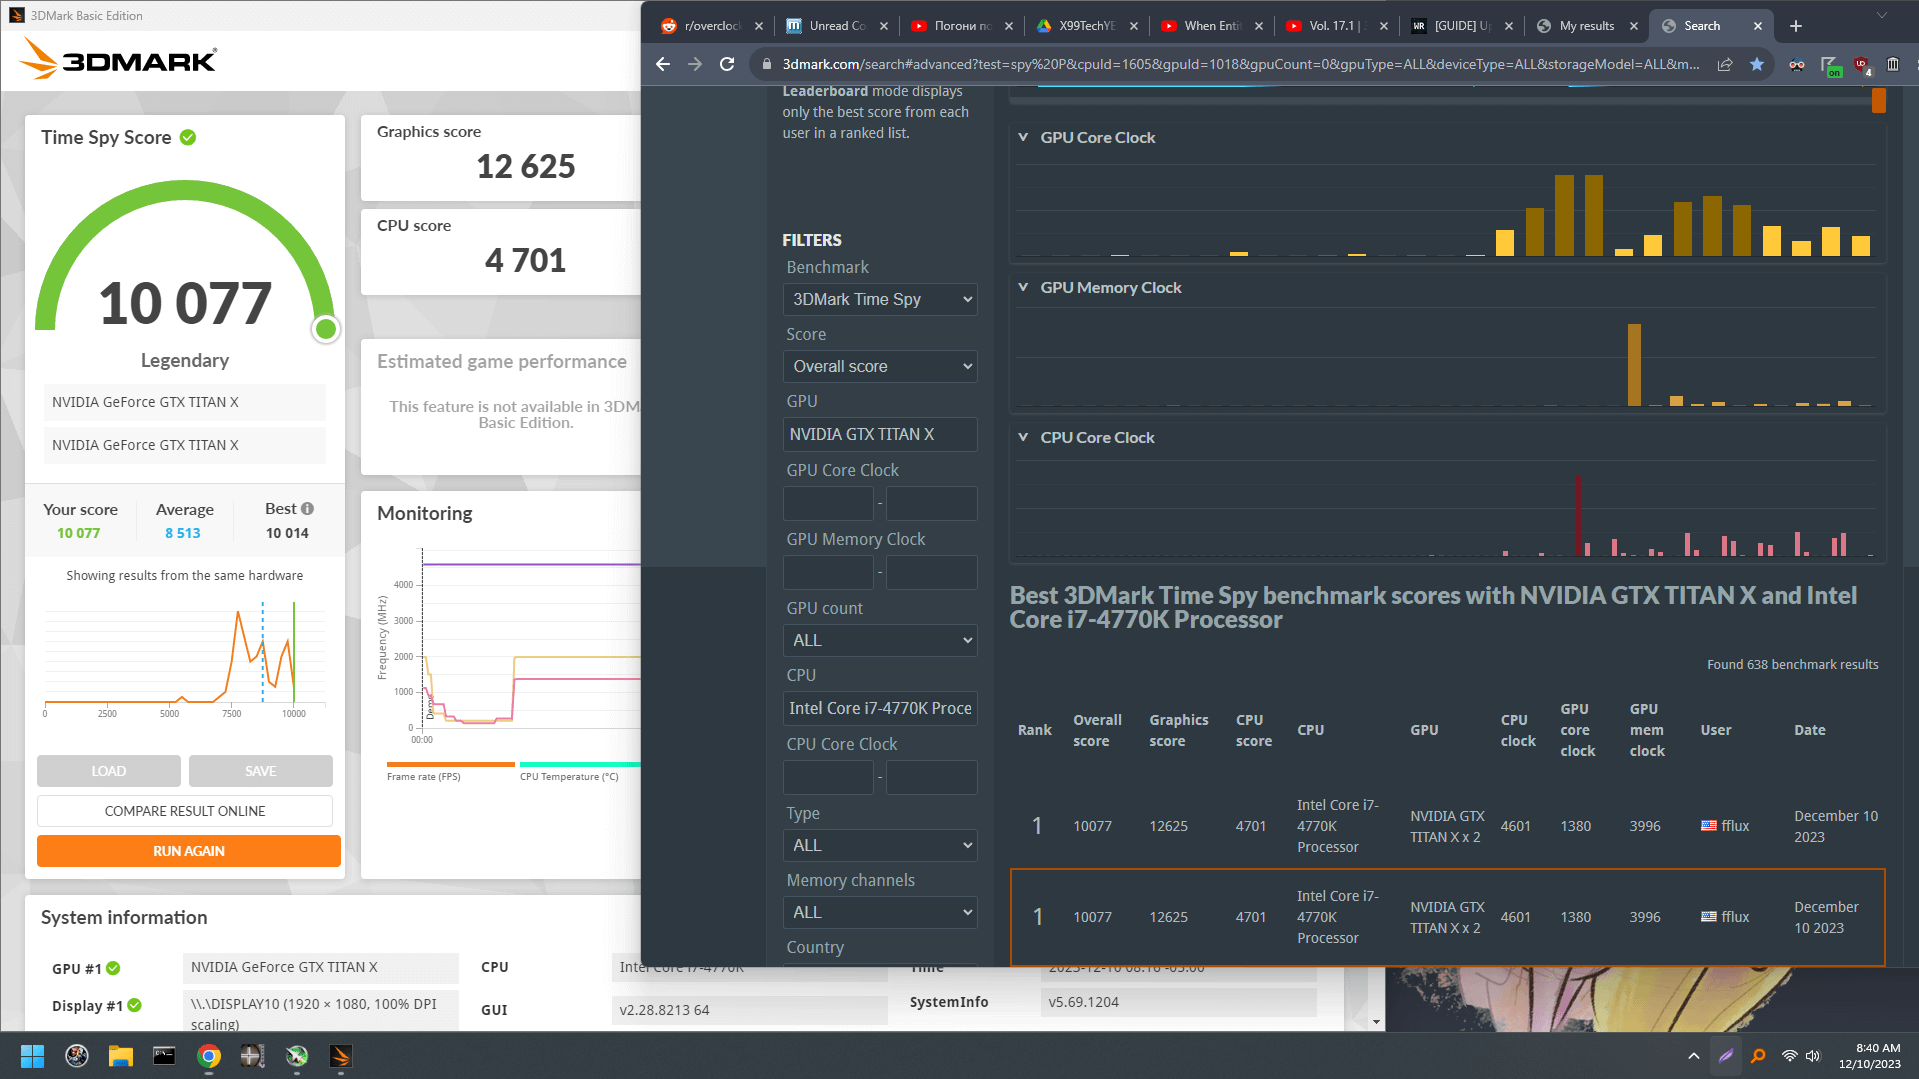Image resolution: width=1919 pixels, height=1079 pixels.
Task: Open the Benchmark dropdown showing 3DMark Time Spy
Action: [880, 299]
